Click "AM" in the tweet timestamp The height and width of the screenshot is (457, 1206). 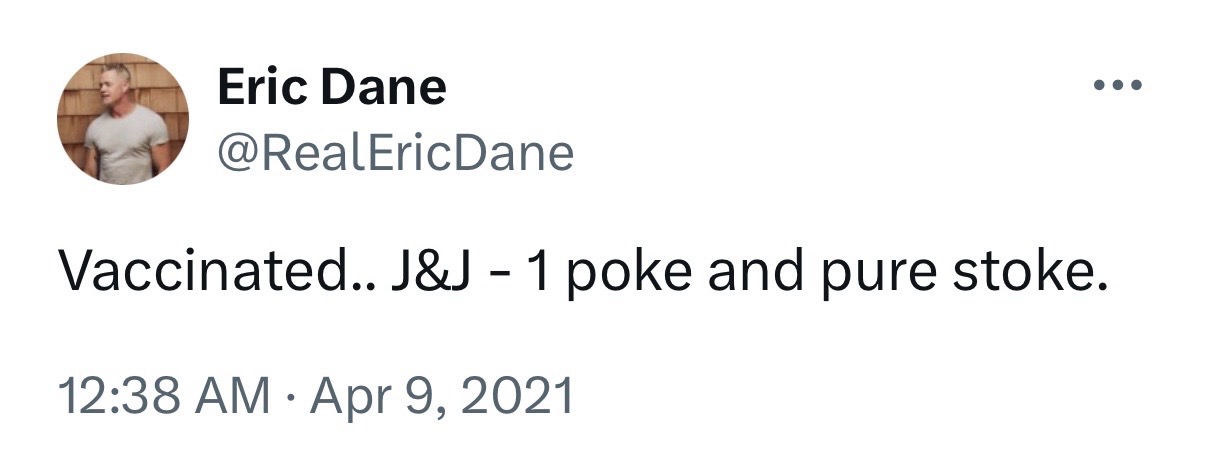click(234, 396)
